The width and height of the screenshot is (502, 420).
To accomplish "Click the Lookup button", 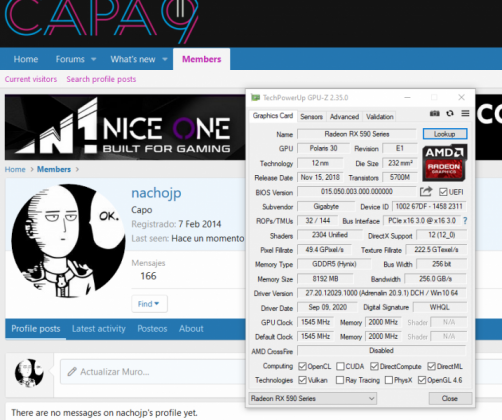I will pyautogui.click(x=445, y=134).
